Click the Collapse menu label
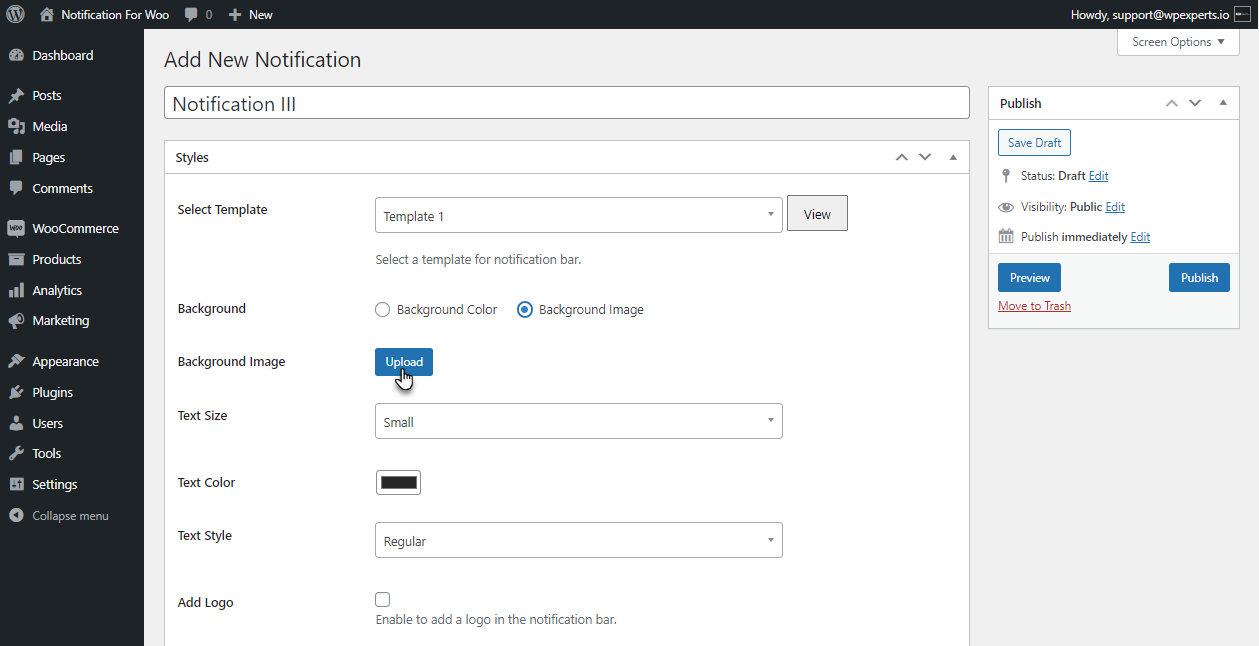The height and width of the screenshot is (646, 1259). (x=70, y=516)
